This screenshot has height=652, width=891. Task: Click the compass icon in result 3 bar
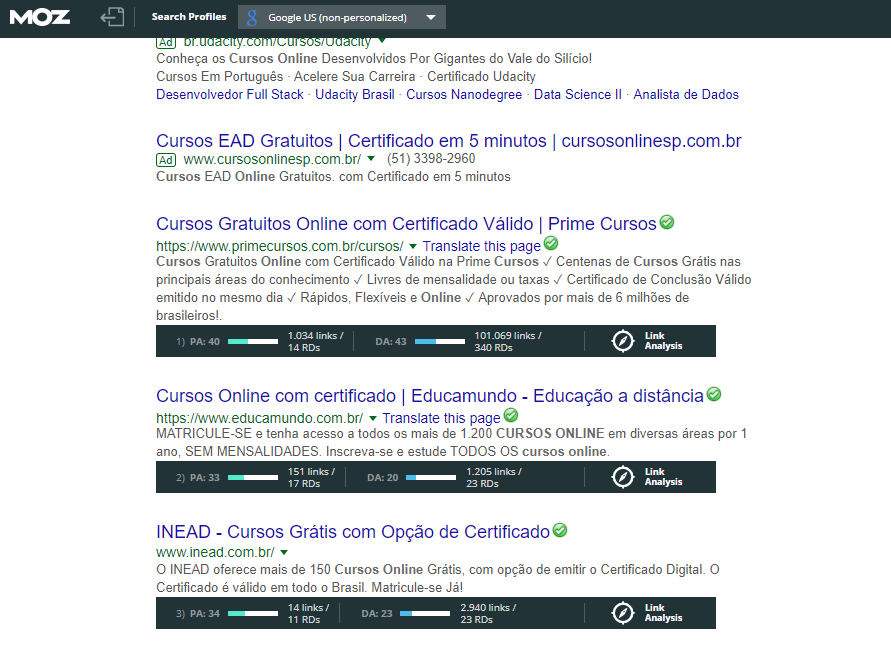point(623,613)
